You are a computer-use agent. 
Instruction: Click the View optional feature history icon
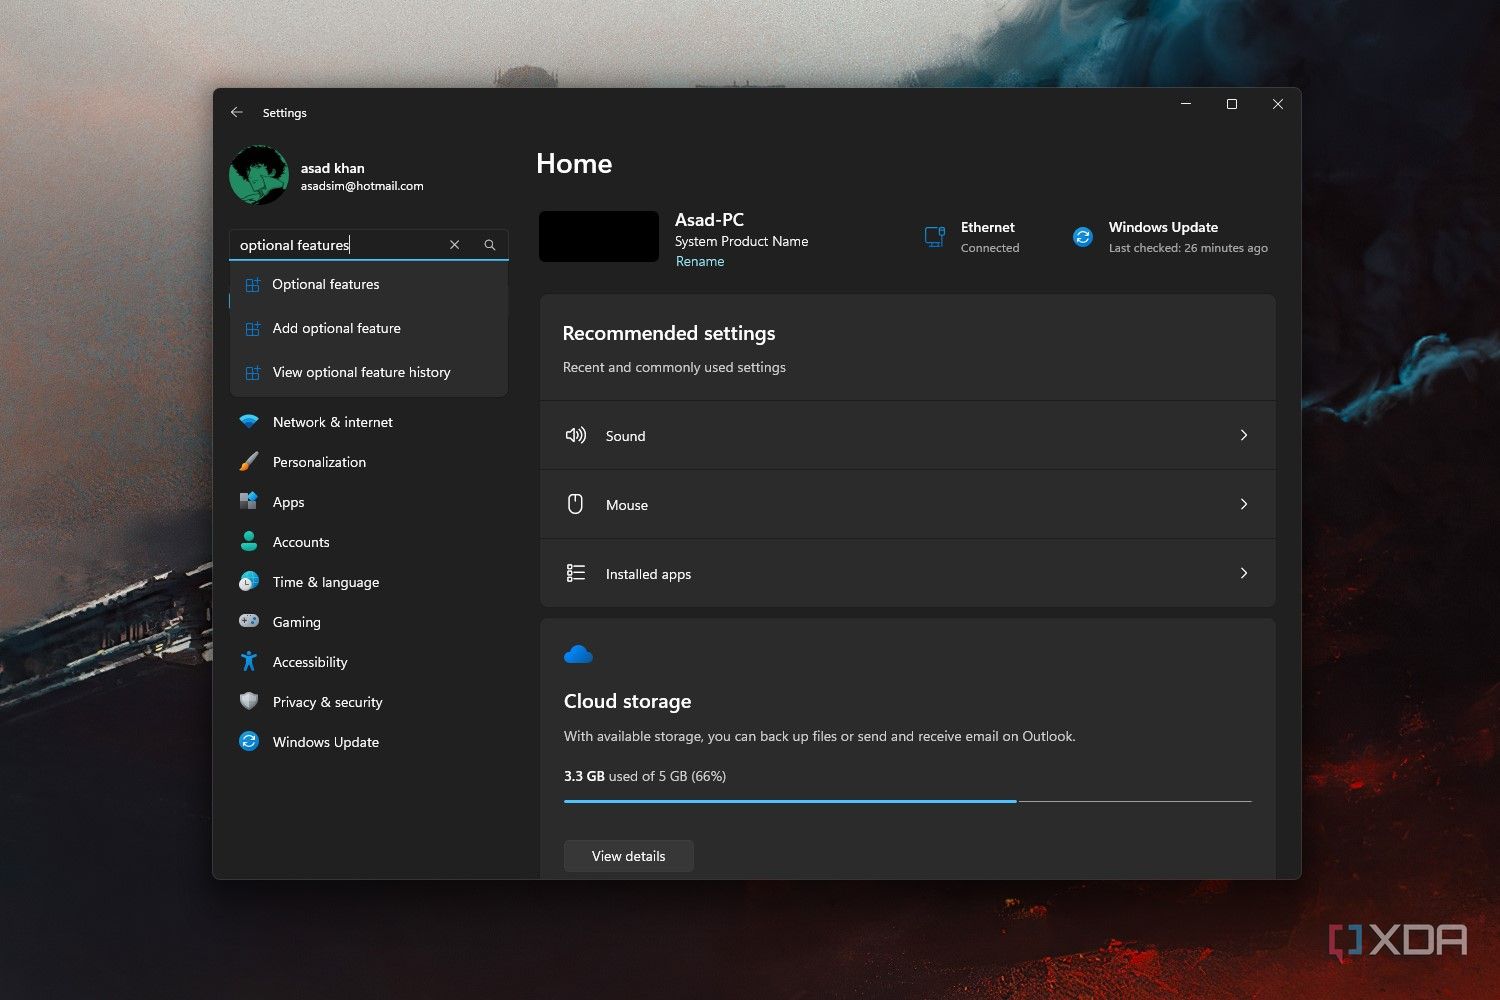(x=253, y=373)
